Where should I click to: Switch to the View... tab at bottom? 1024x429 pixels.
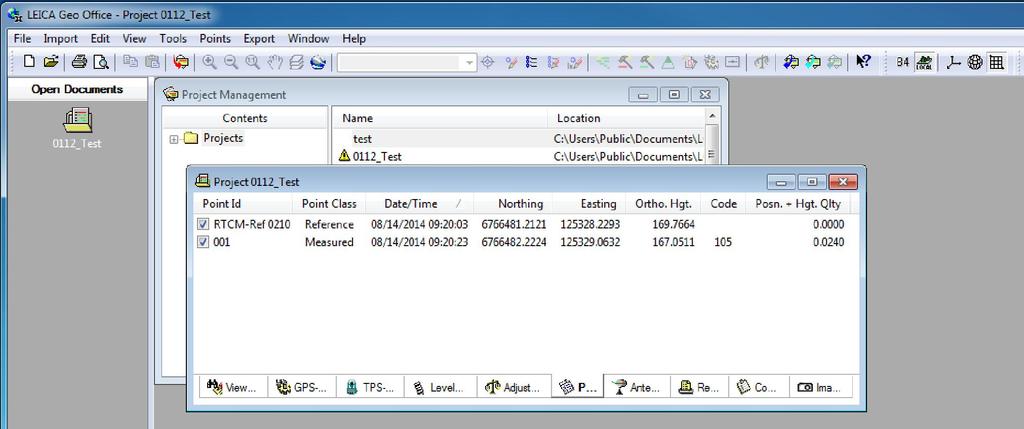tap(233, 387)
